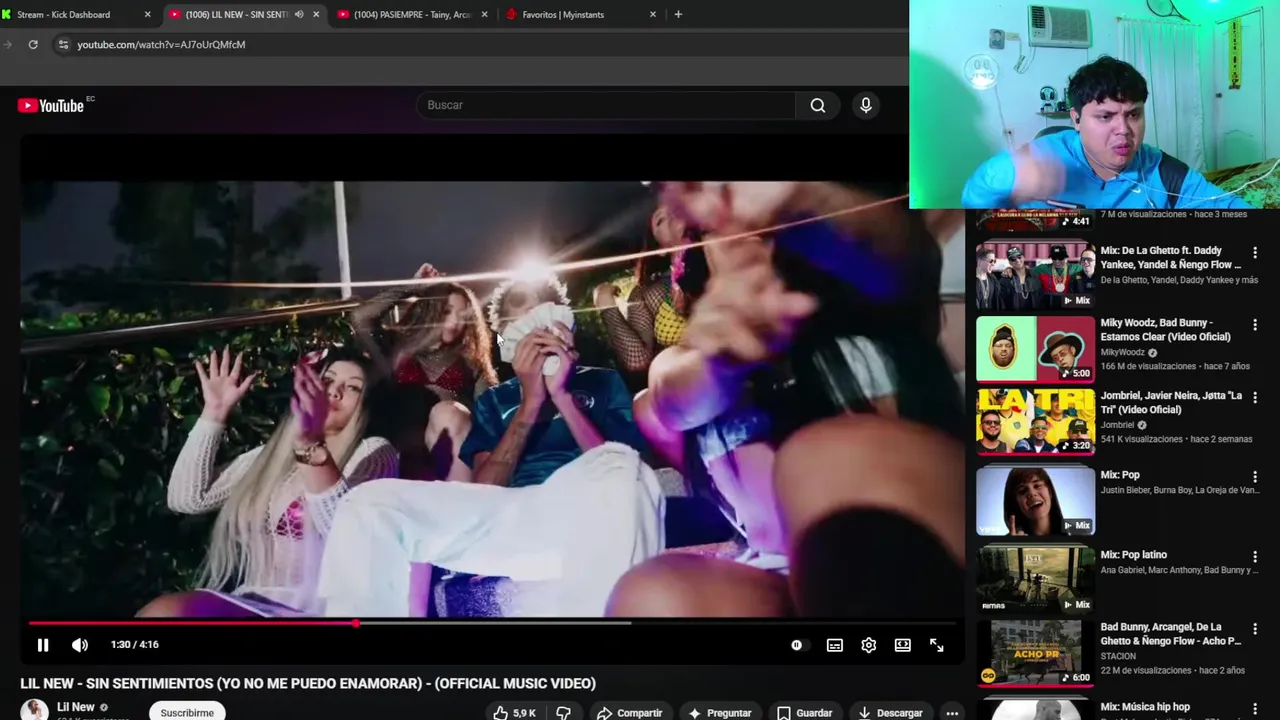
Task: Open options menu for Mix: De La Ghetto
Action: [1255, 253]
